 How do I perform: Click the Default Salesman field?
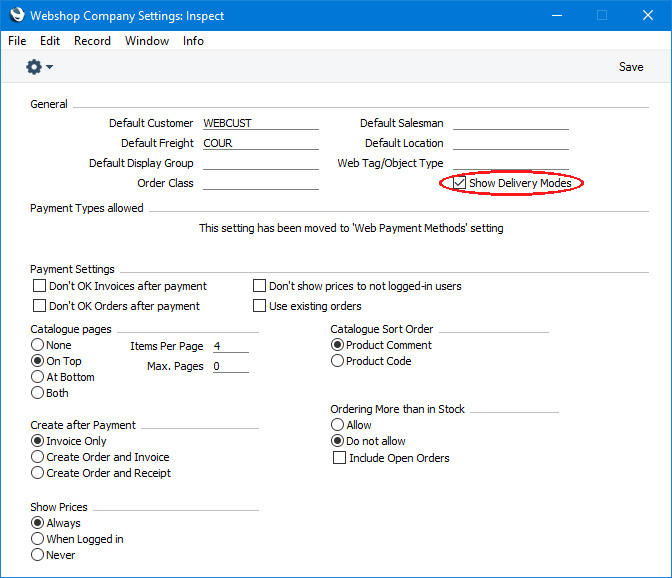tap(511, 123)
